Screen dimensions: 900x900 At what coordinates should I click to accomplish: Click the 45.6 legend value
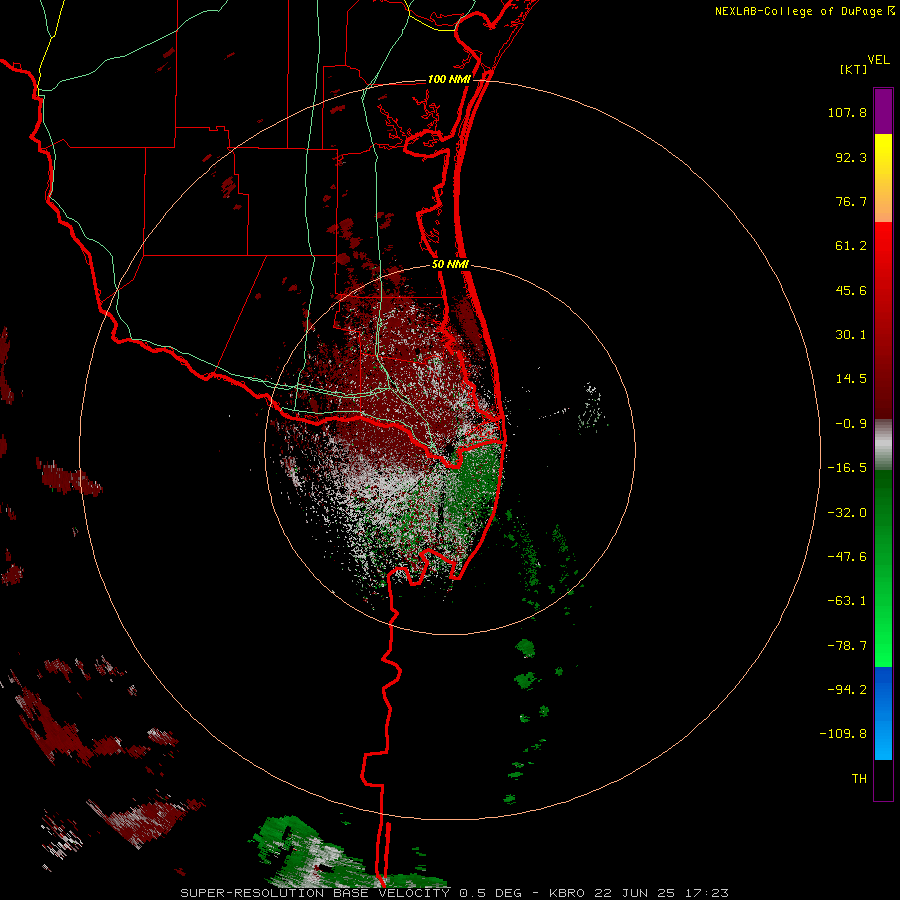[x=851, y=290]
